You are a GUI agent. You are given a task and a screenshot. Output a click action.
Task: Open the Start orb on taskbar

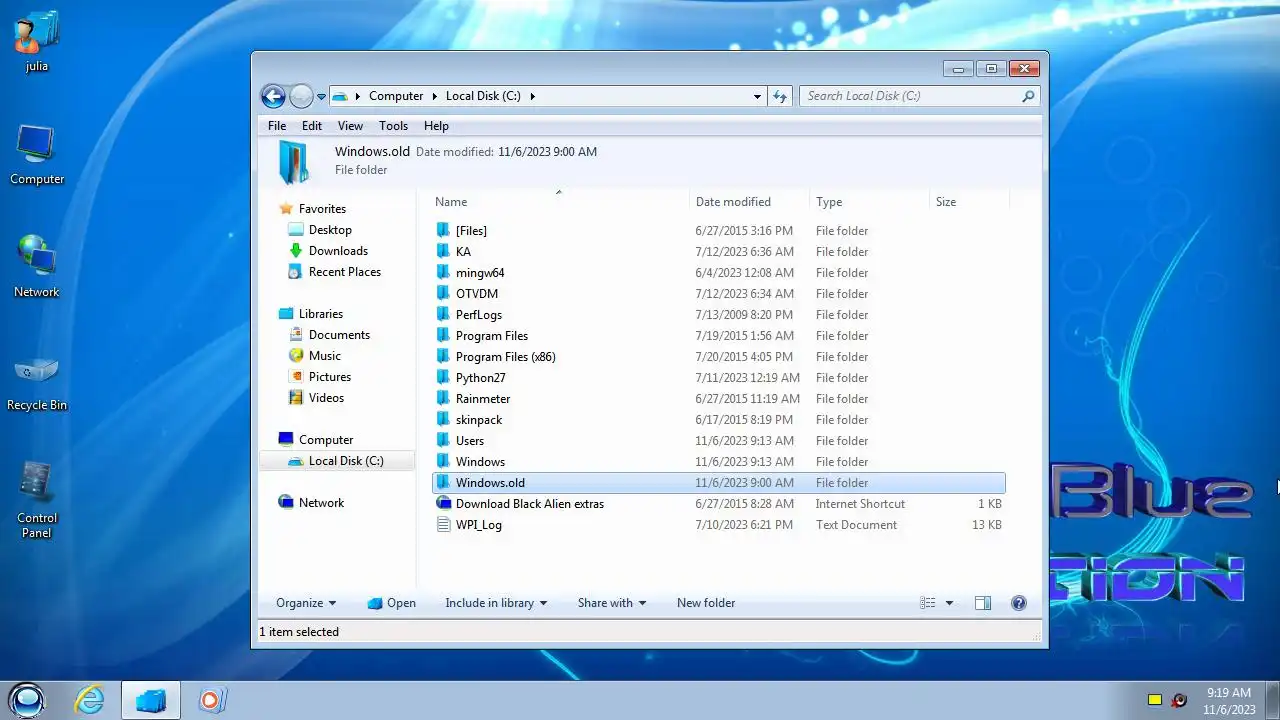coord(27,700)
